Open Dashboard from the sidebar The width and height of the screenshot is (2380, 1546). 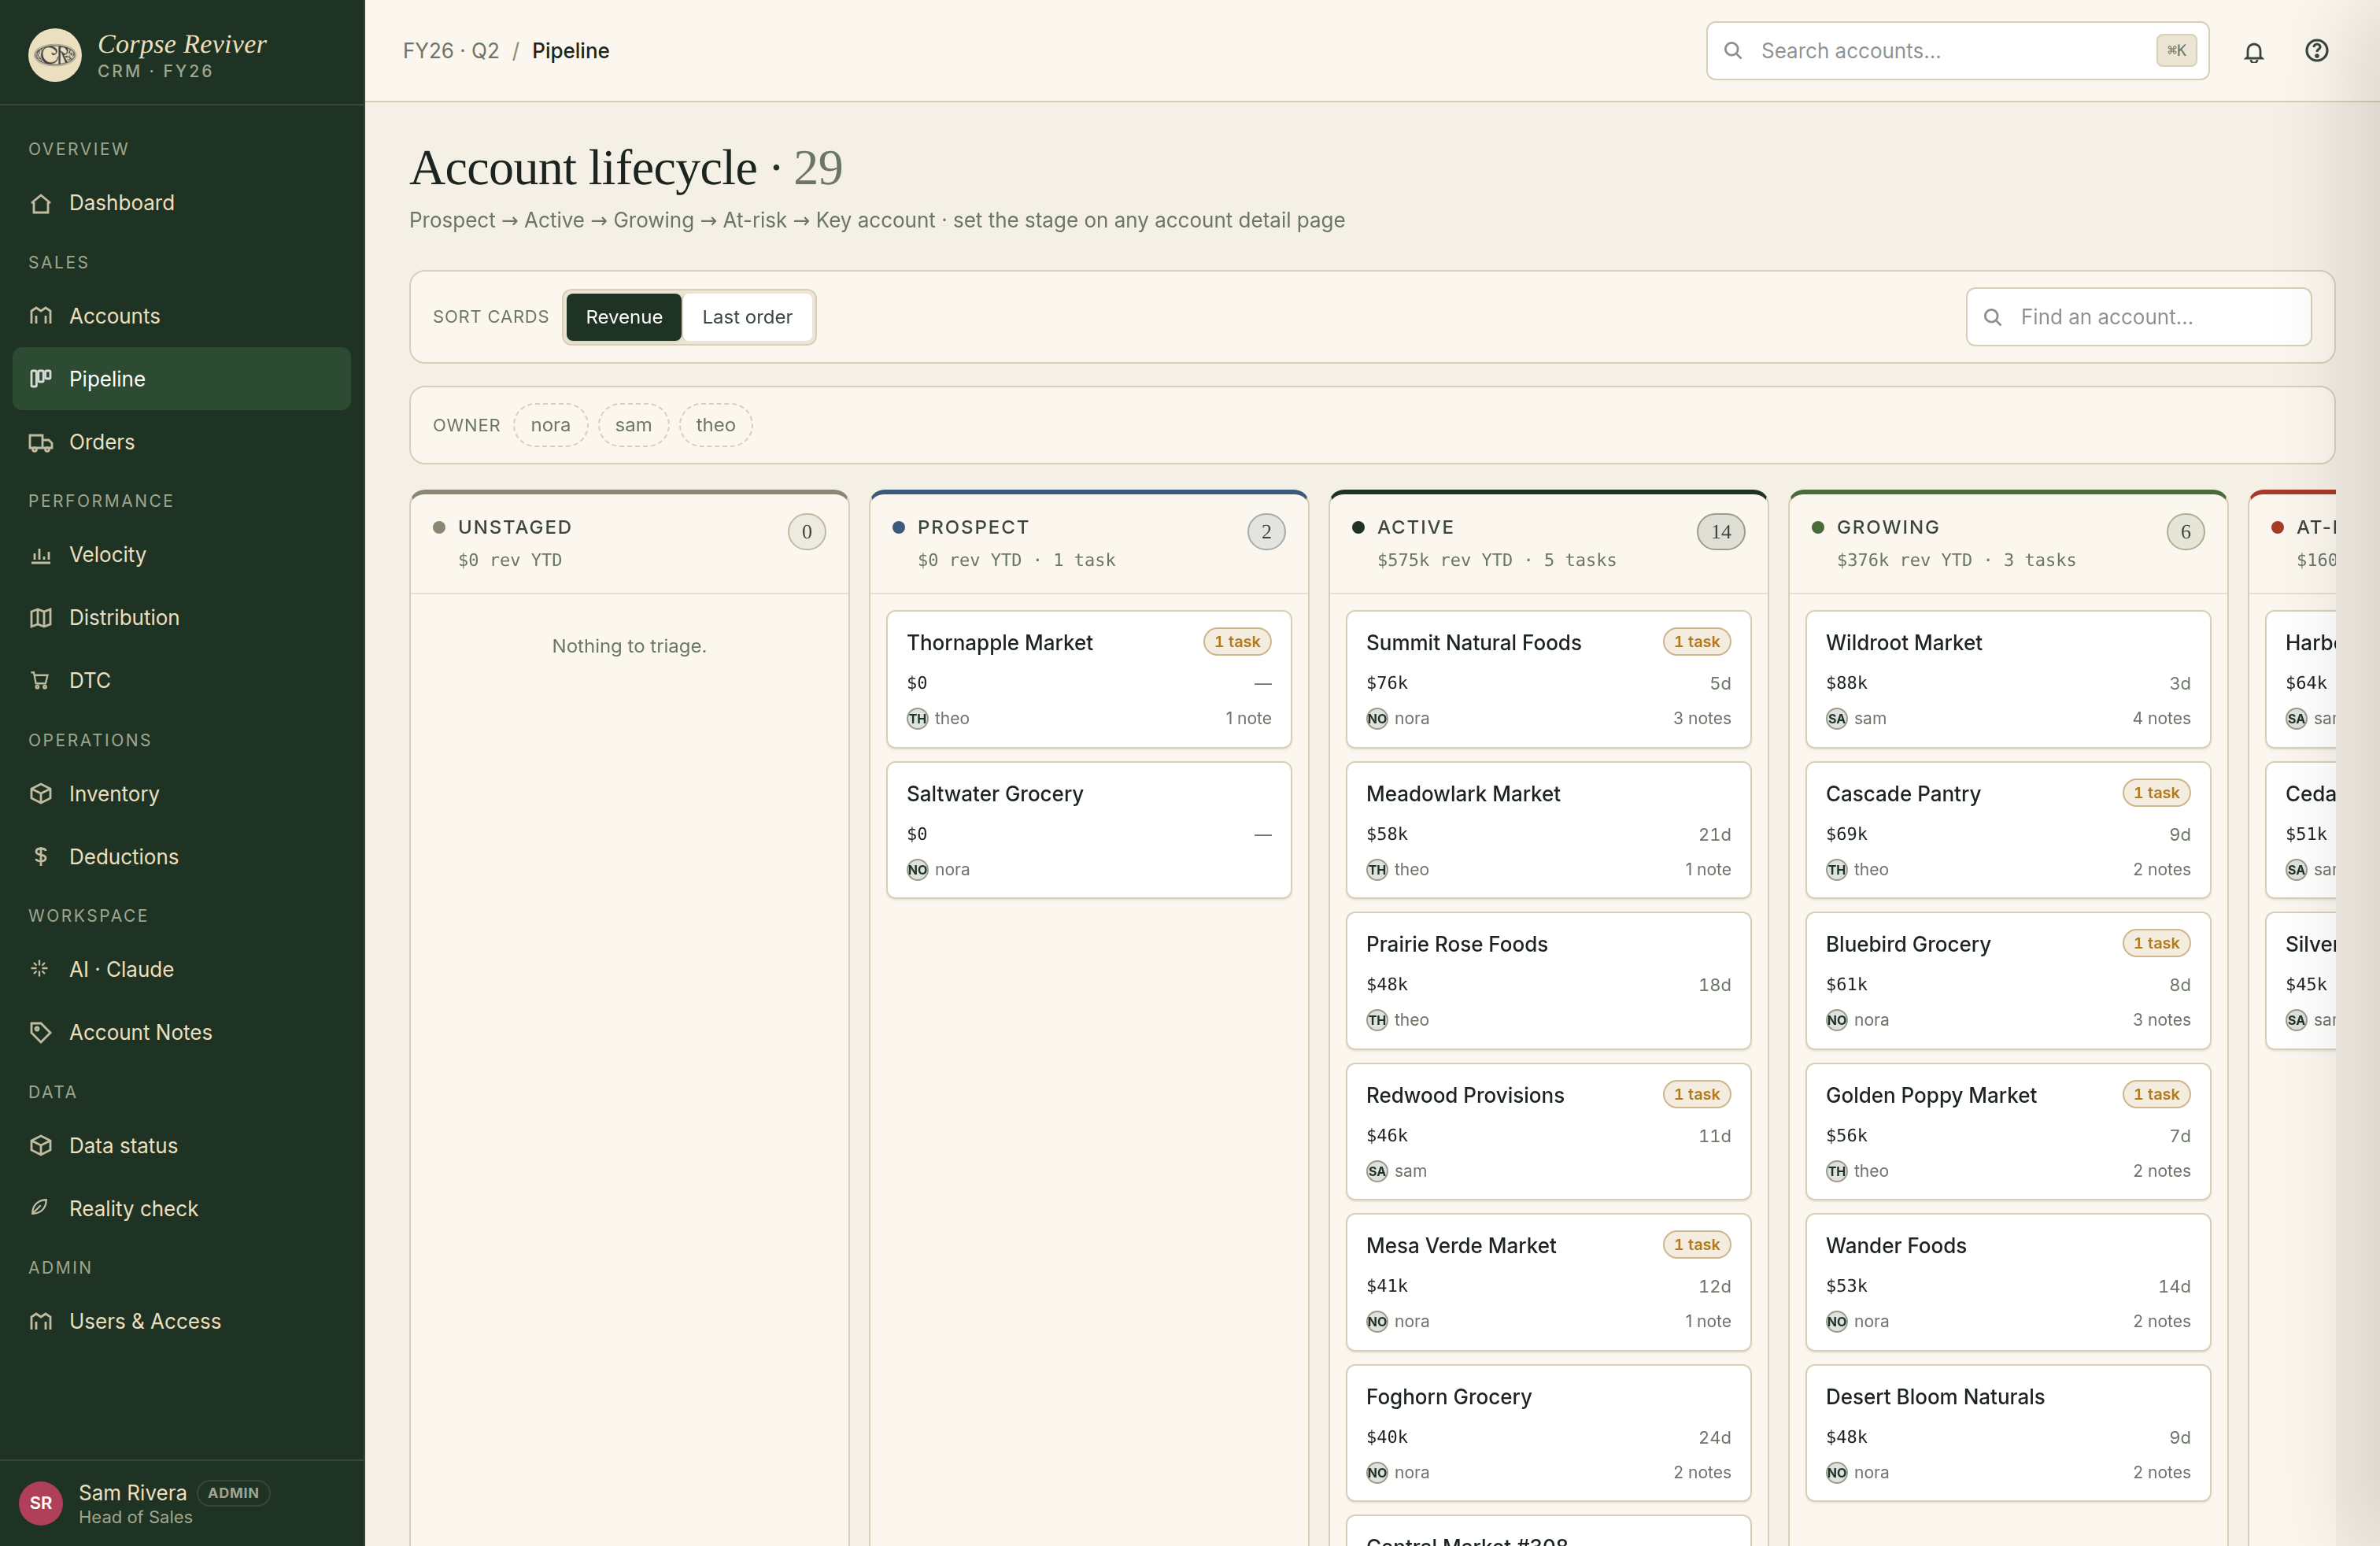coord(181,203)
